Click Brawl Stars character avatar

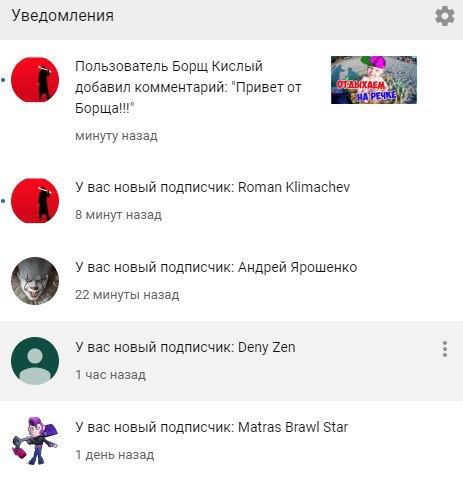click(x=35, y=440)
